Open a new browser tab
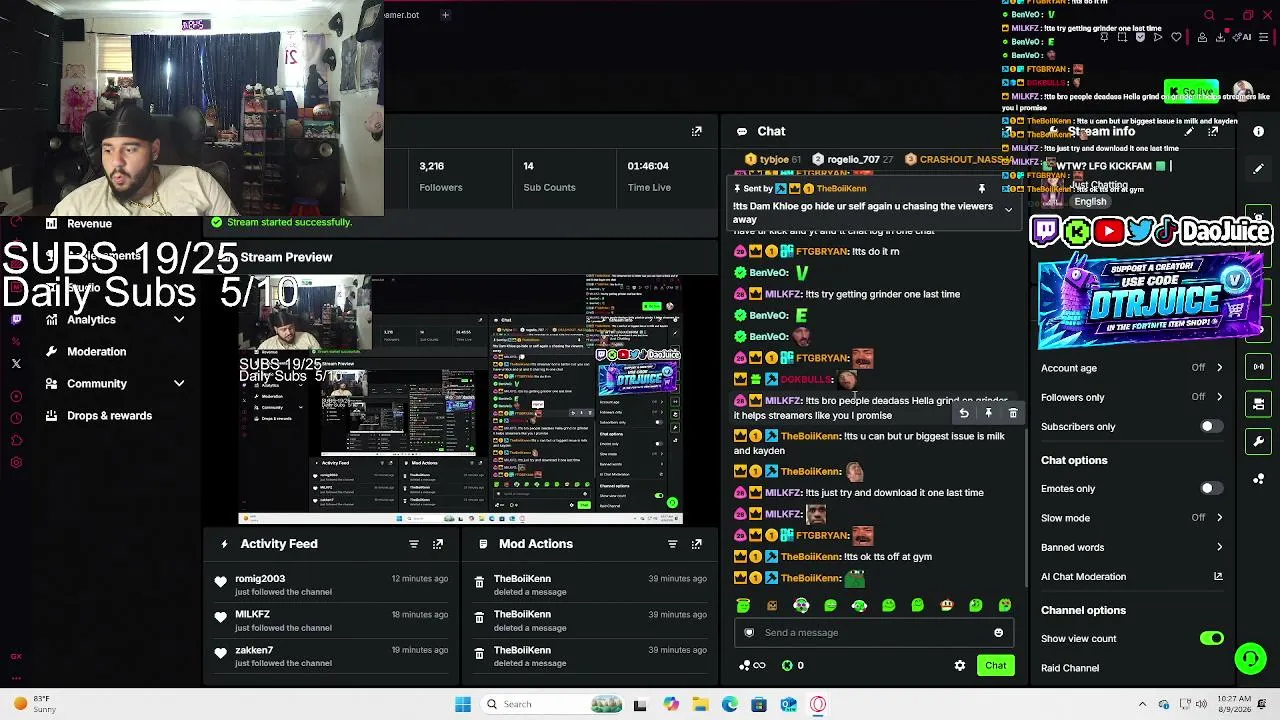Viewport: 1280px width, 720px height. pyautogui.click(x=445, y=15)
